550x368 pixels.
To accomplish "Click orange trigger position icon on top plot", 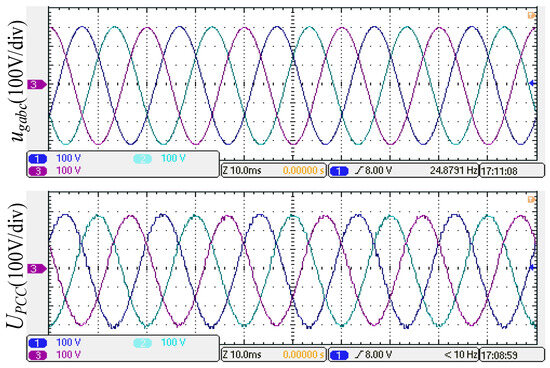I will click(x=531, y=15).
